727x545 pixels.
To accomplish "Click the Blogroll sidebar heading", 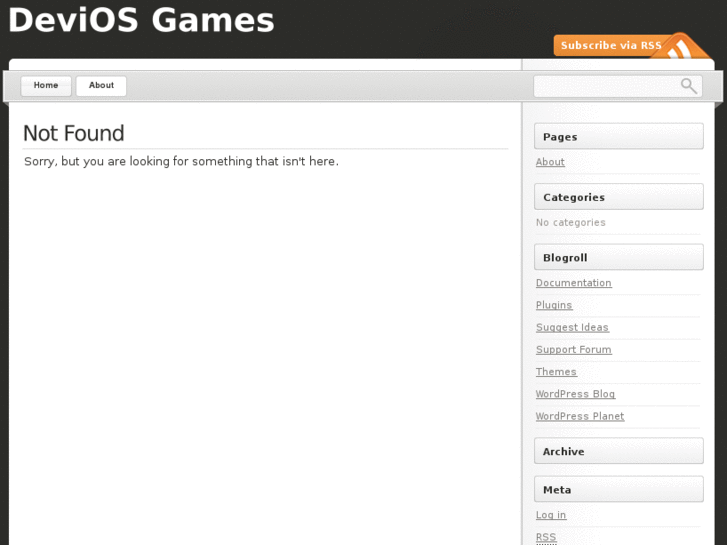I will point(619,257).
